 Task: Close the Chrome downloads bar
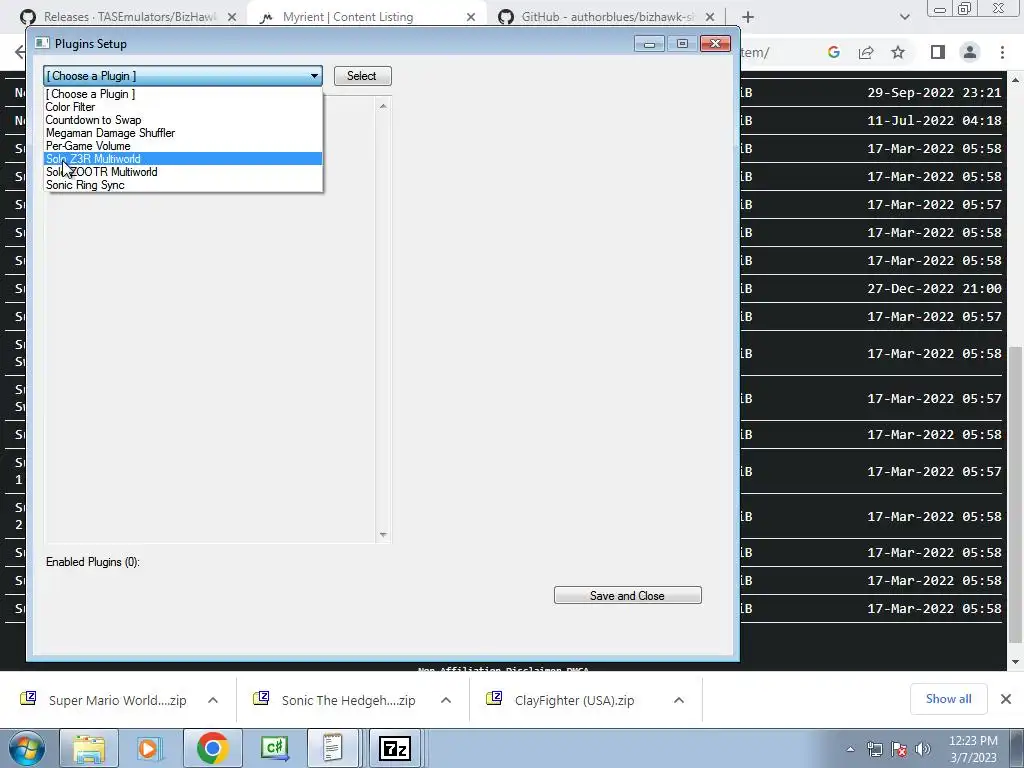(1006, 699)
